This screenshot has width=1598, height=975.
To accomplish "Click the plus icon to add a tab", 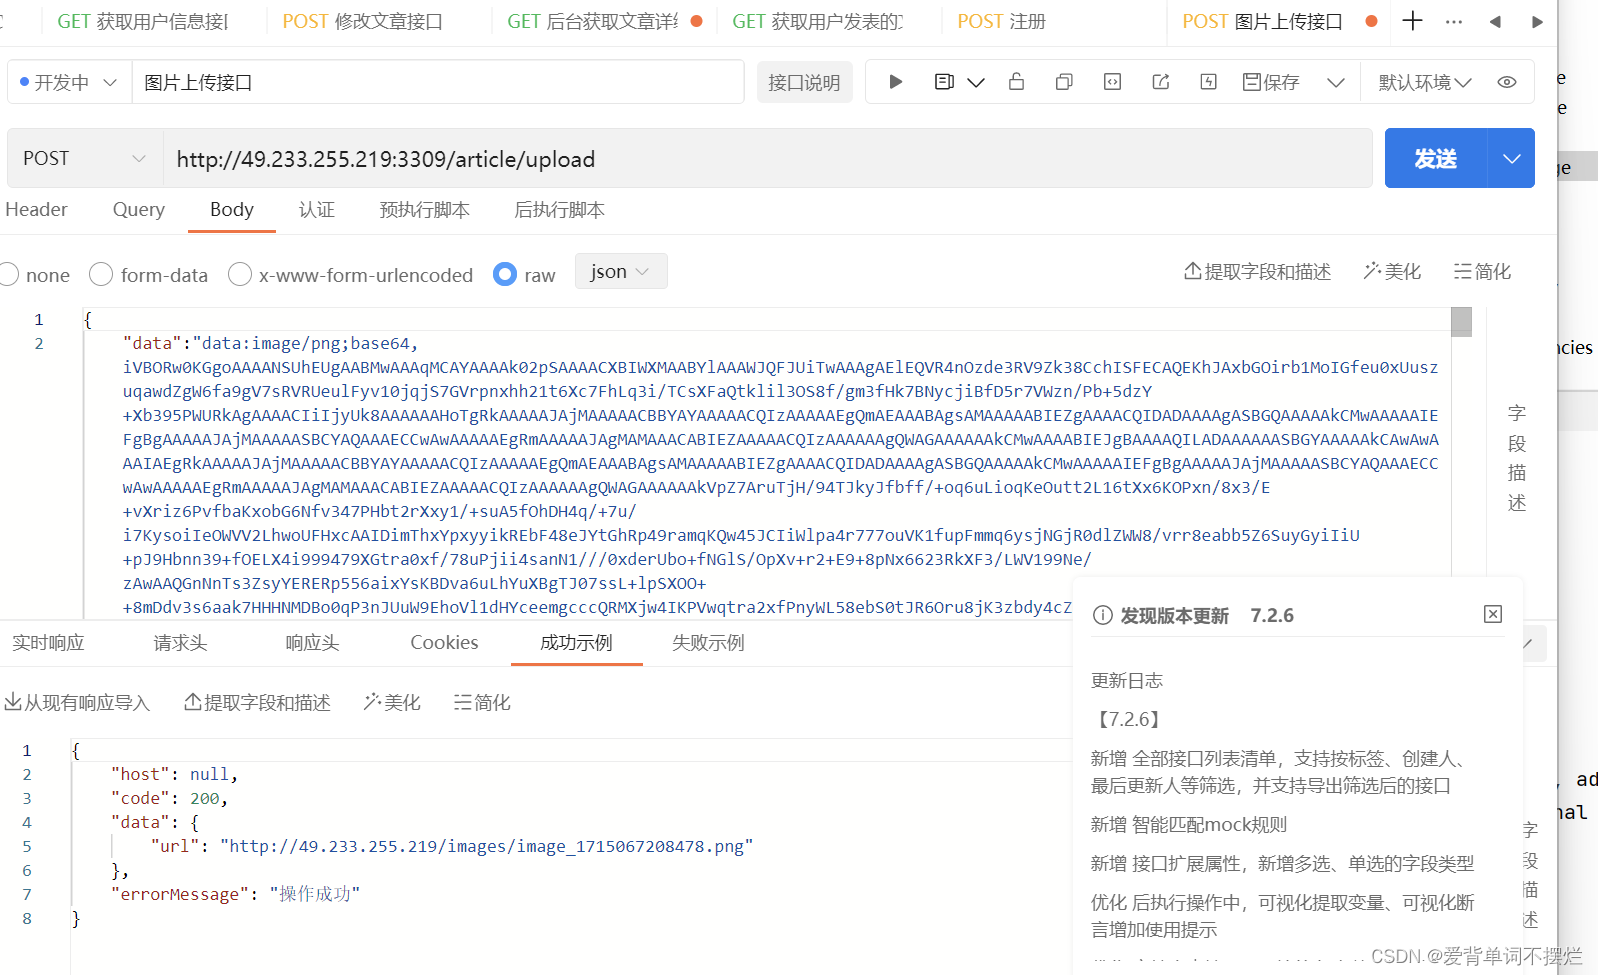I will coord(1412,21).
